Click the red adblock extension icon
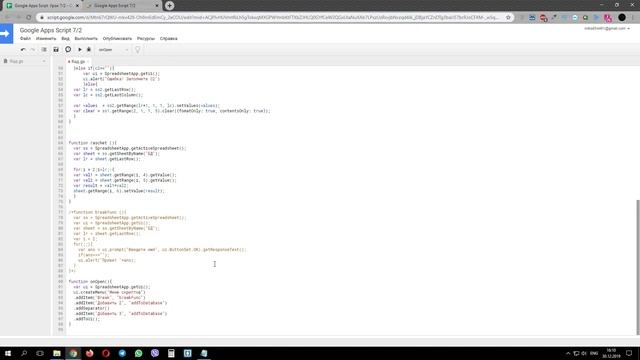The height and width of the screenshot is (360, 640). [543, 18]
